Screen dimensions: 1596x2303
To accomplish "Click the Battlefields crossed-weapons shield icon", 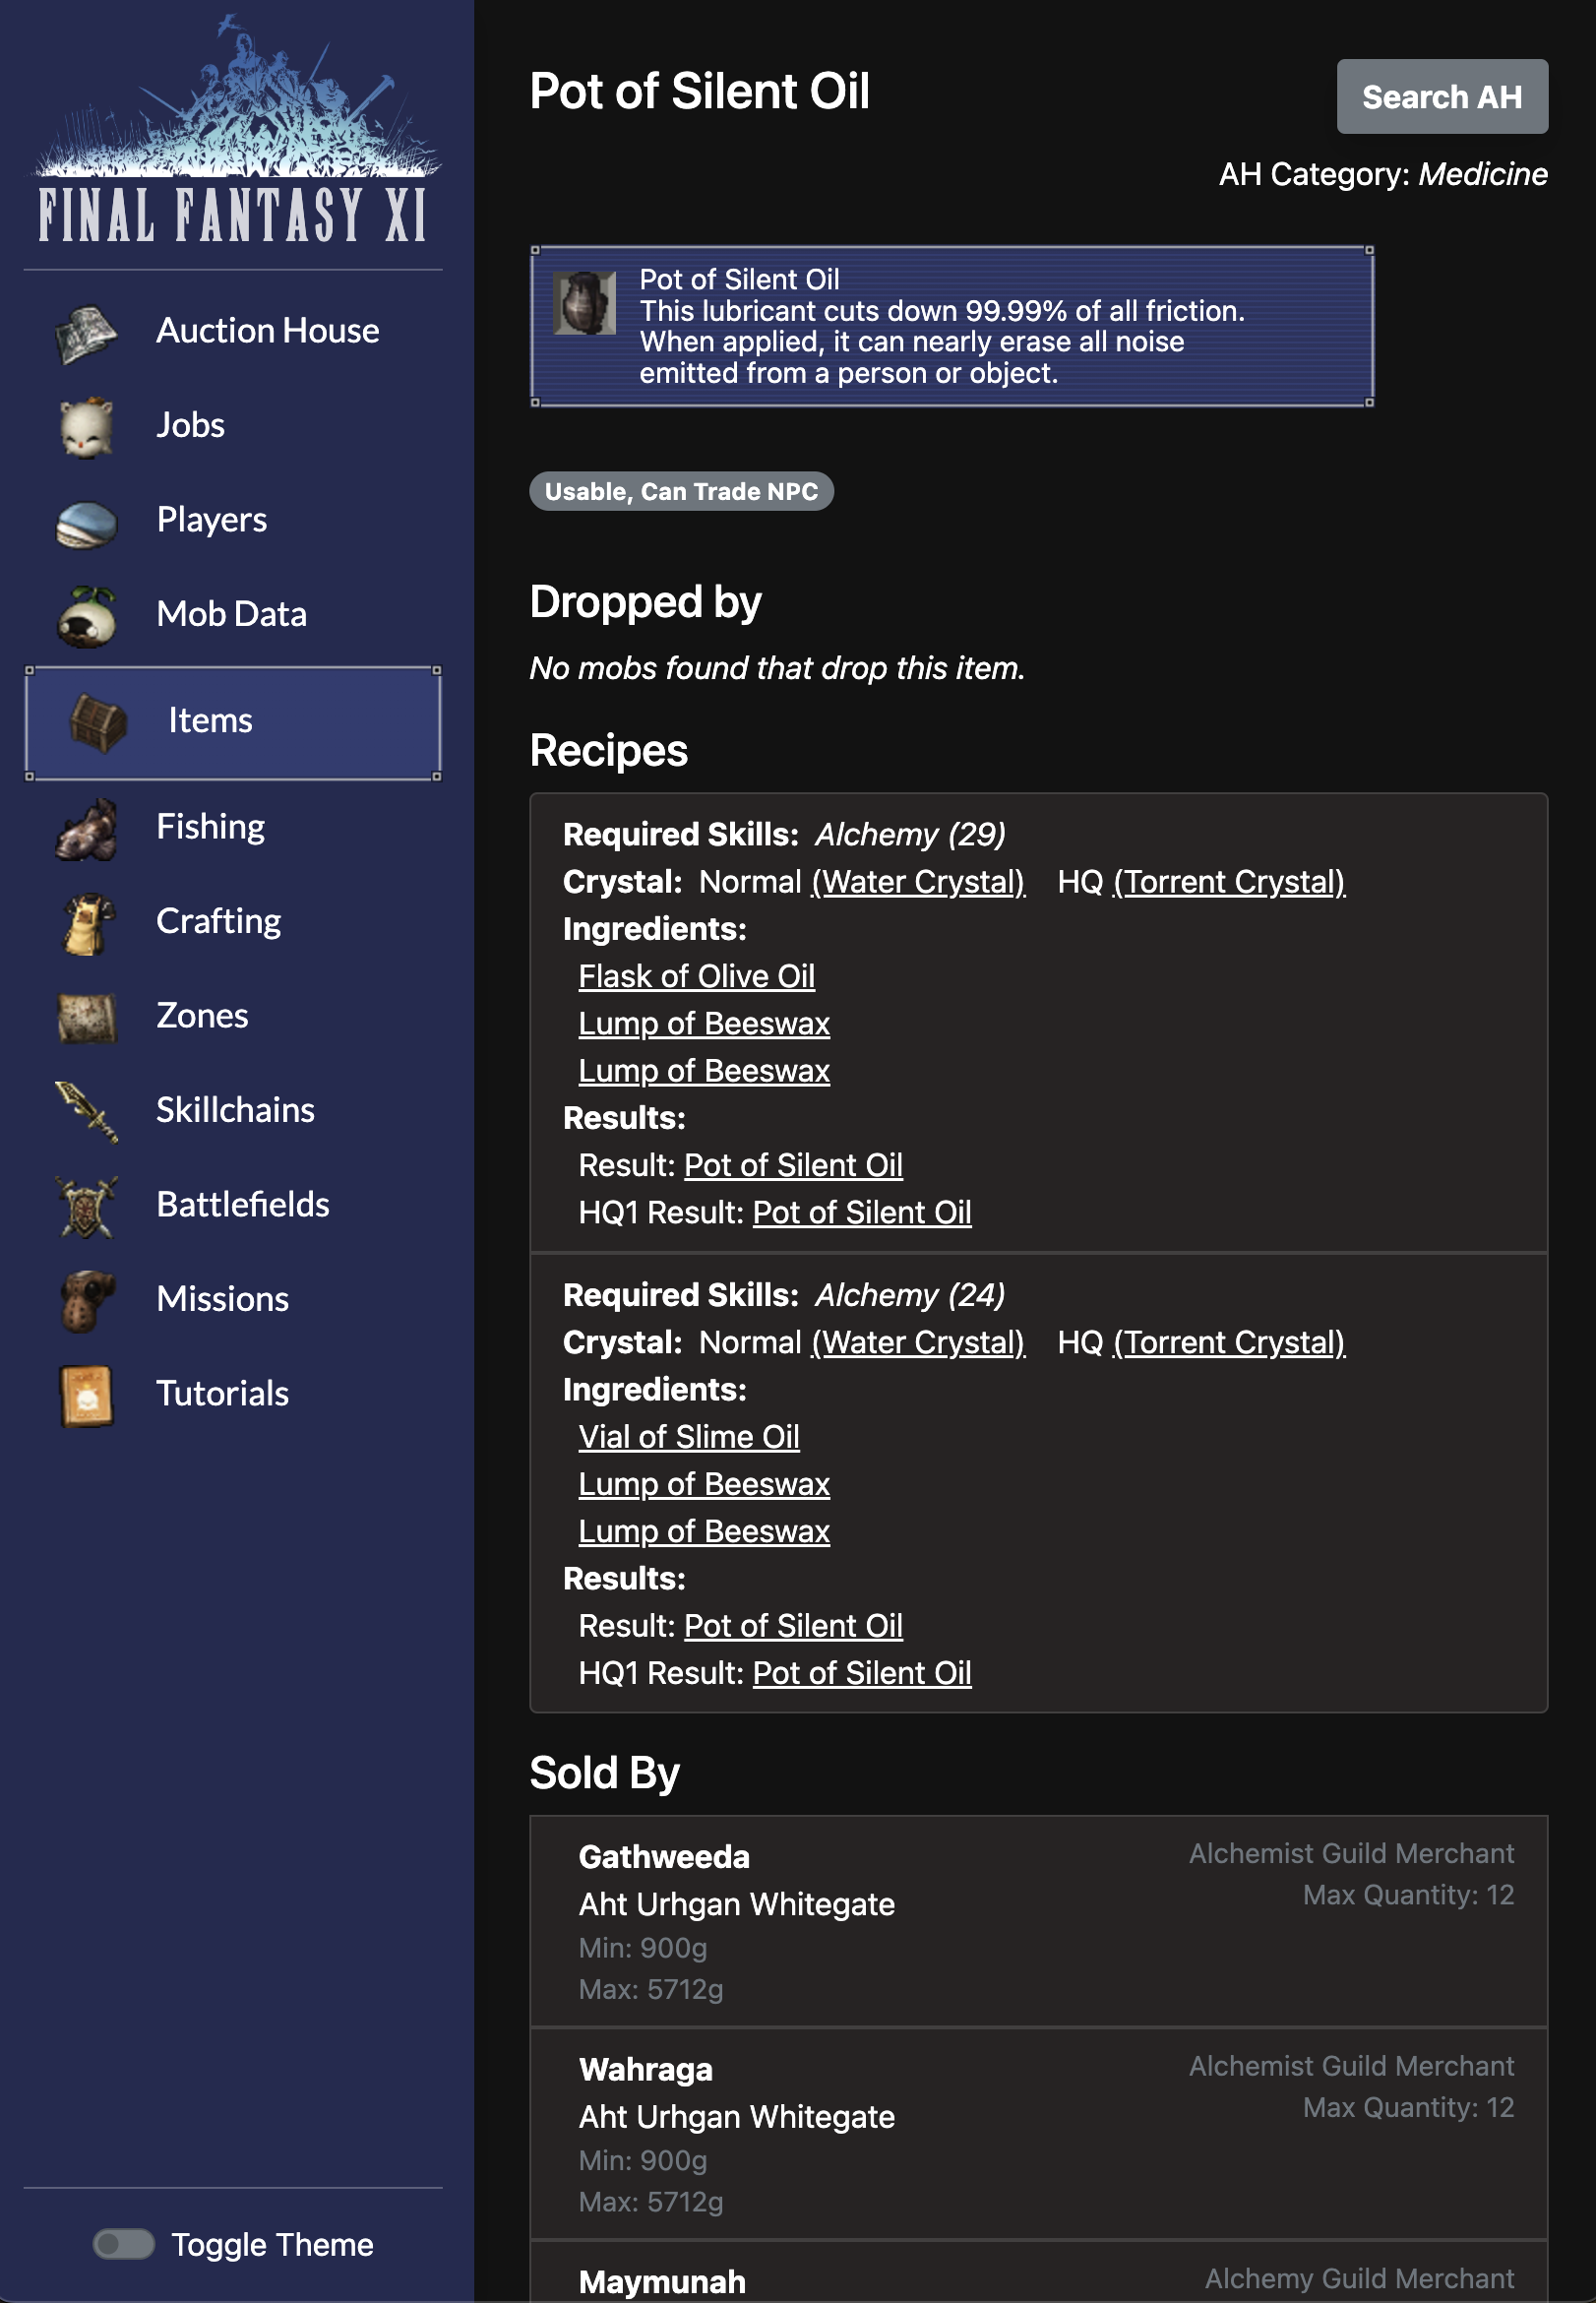I will click(86, 1205).
